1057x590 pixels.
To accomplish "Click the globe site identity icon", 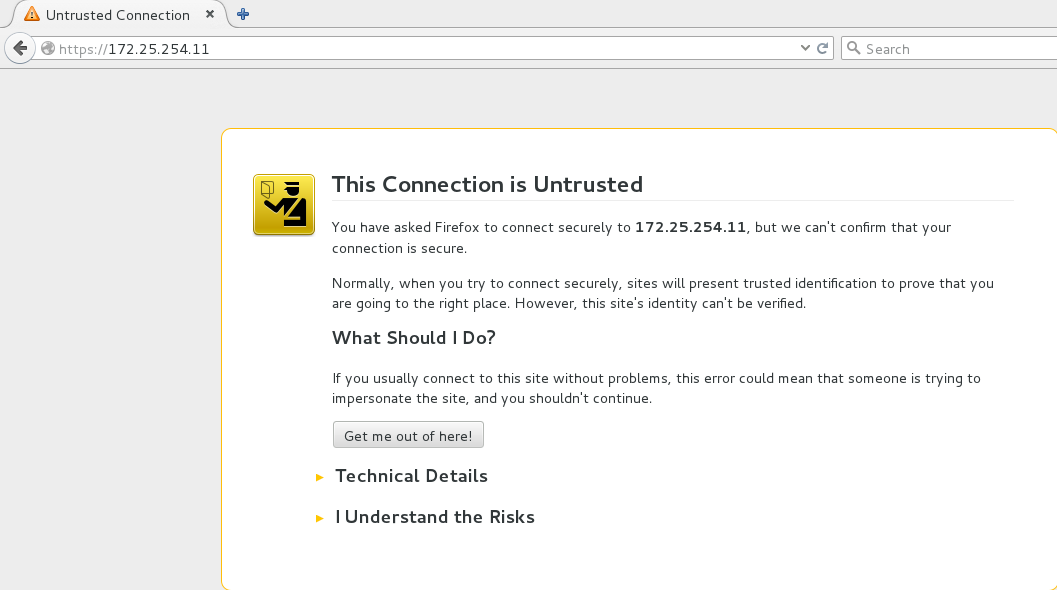I will click(48, 49).
